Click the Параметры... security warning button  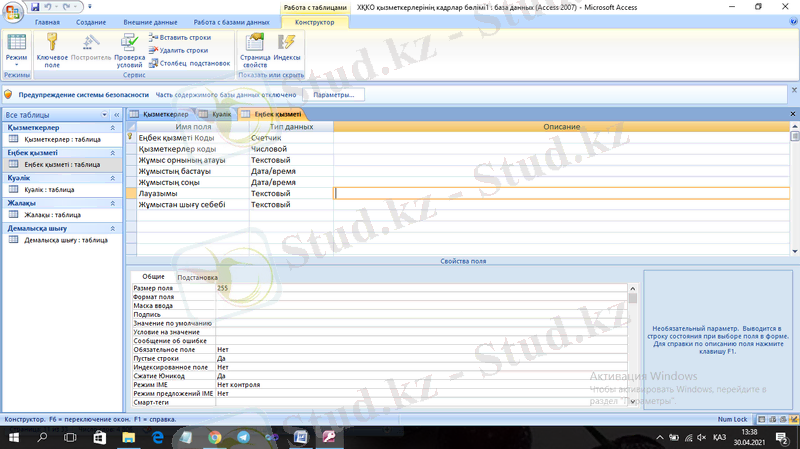[332, 94]
